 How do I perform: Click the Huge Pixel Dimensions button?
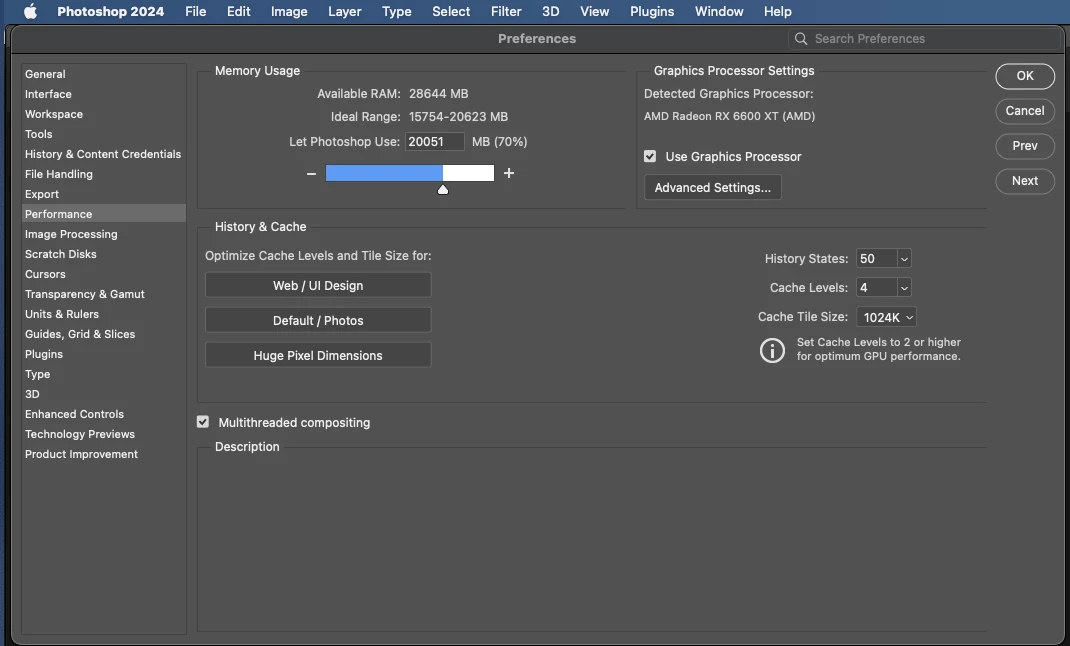(x=318, y=355)
